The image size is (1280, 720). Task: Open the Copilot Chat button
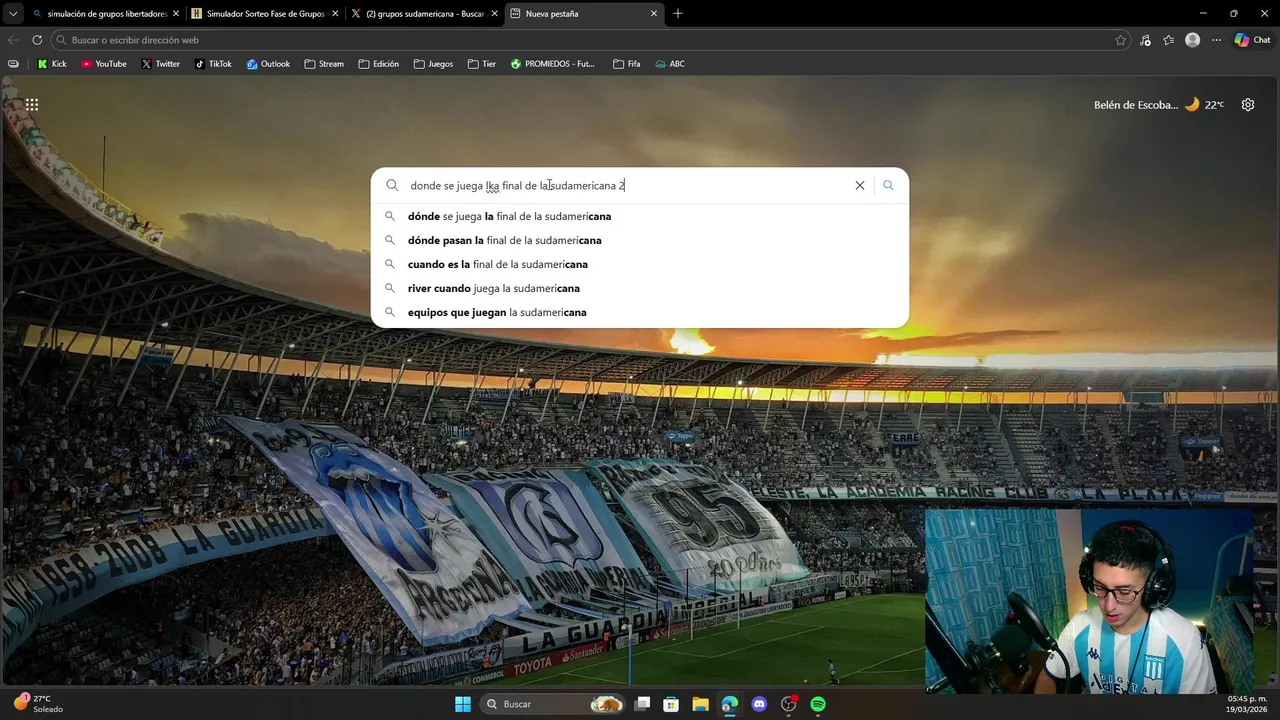click(1254, 40)
